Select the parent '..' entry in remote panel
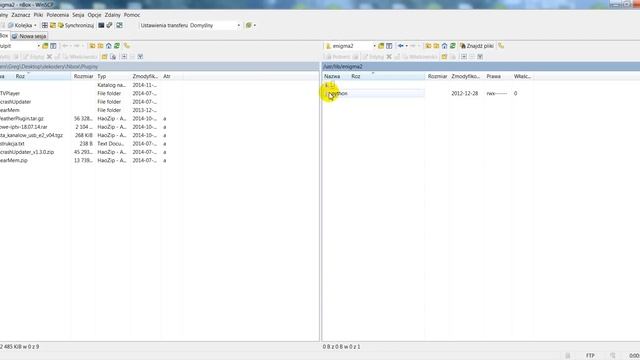This screenshot has width=640, height=360. pyautogui.click(x=329, y=85)
